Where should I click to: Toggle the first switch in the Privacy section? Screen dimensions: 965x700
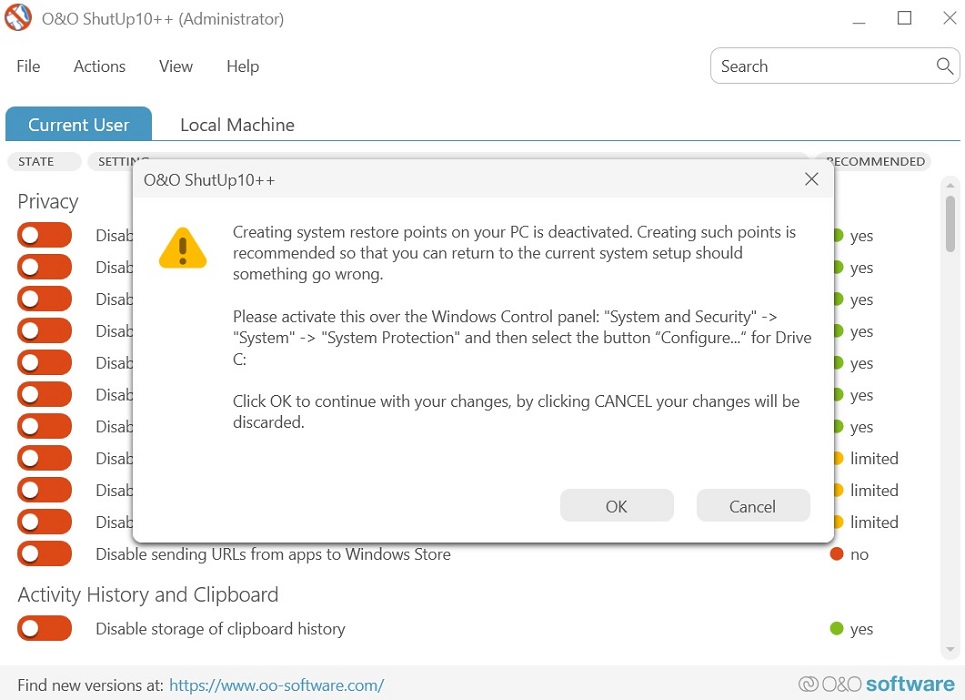(44, 235)
